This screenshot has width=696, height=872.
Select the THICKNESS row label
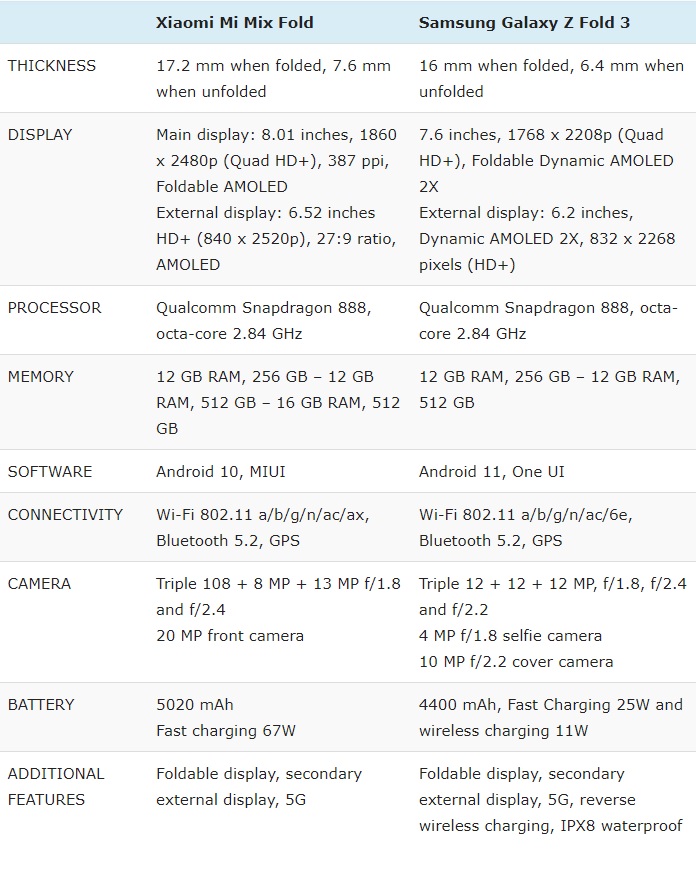pos(52,66)
